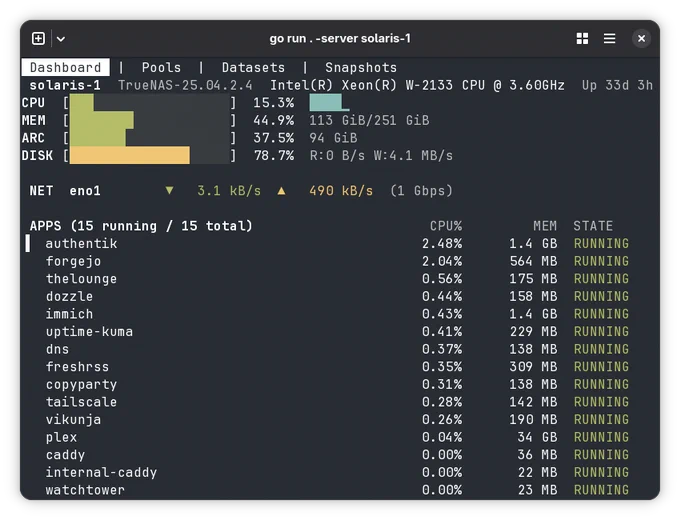Click the window title go run . -server solaris-1
680x520 pixels.
(x=340, y=39)
